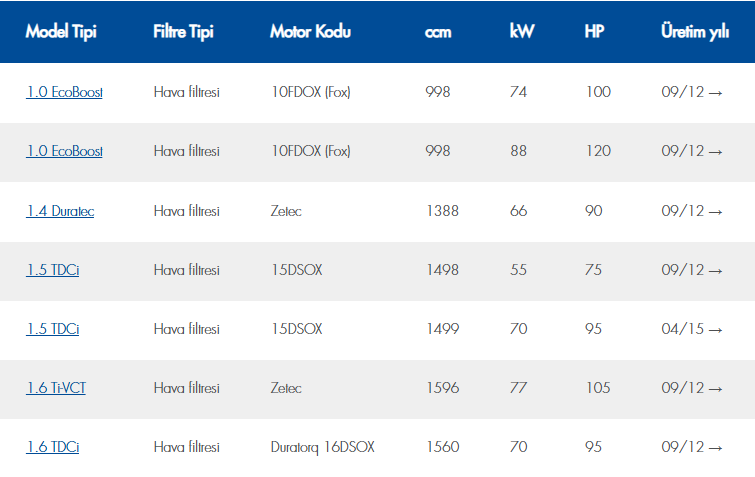The height and width of the screenshot is (477, 755).
Task: Open the 1.5 TDCi 04/15 model link
Action: click(52, 329)
